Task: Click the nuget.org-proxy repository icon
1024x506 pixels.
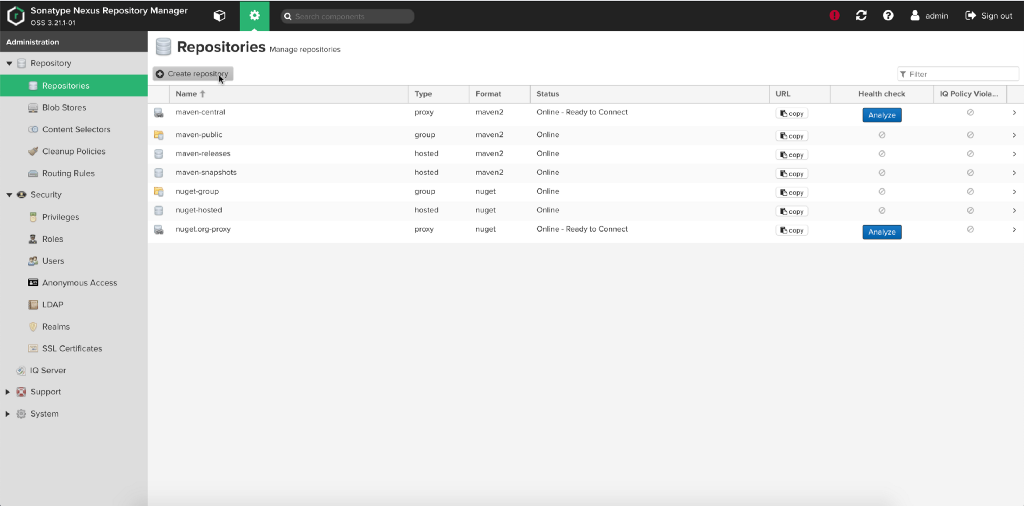Action: click(x=159, y=230)
